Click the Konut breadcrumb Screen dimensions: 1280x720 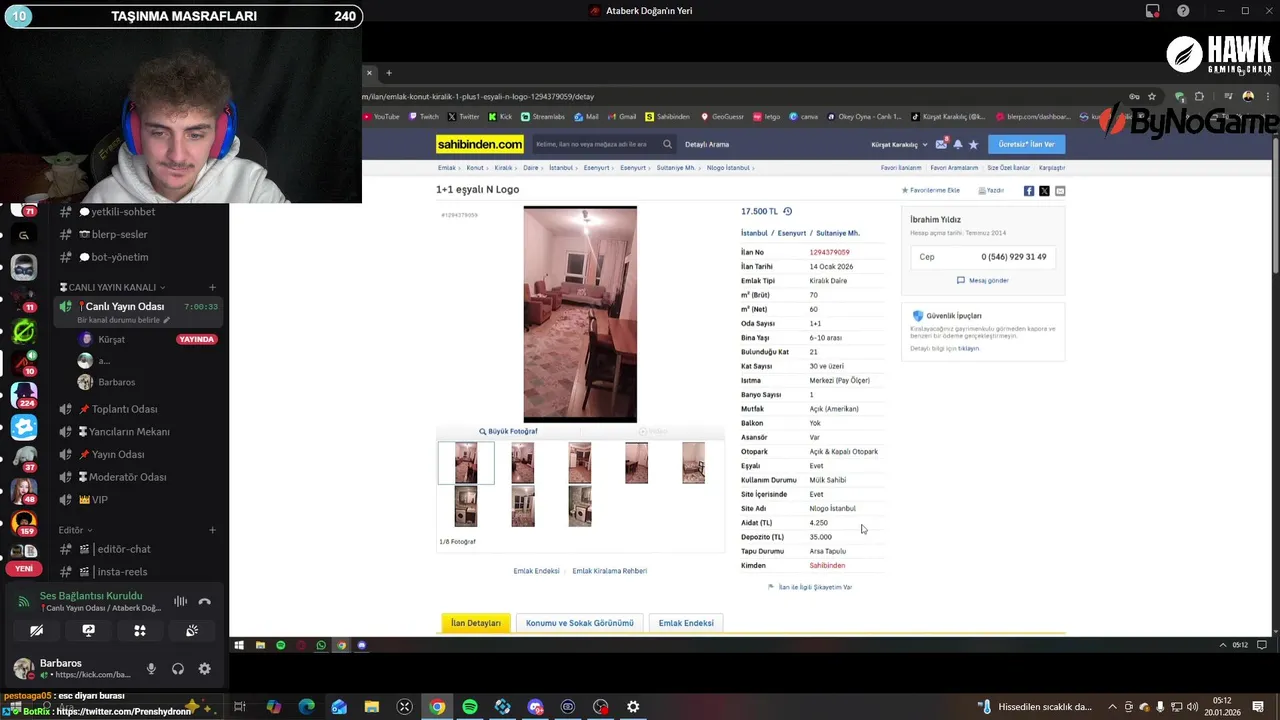[475, 168]
